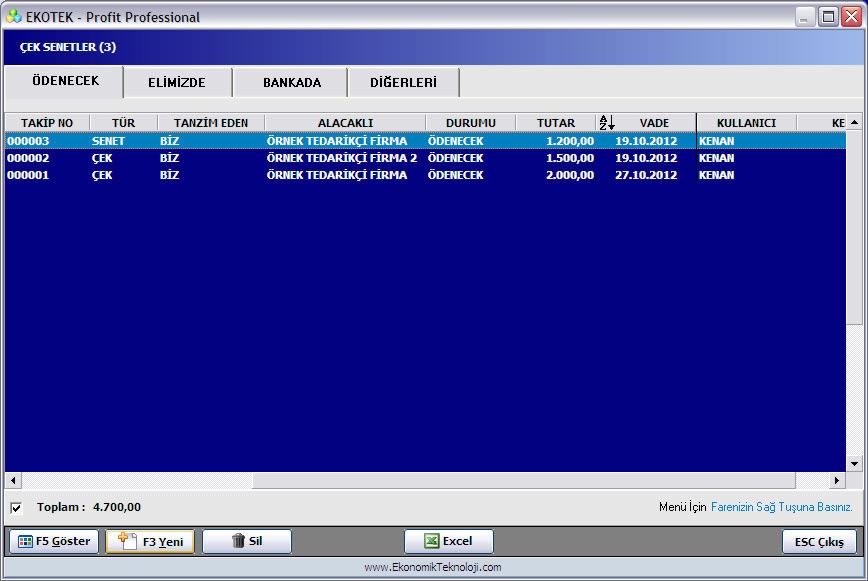
Task: Click the ÇEK SENETLER (3) title
Action: tap(68, 47)
